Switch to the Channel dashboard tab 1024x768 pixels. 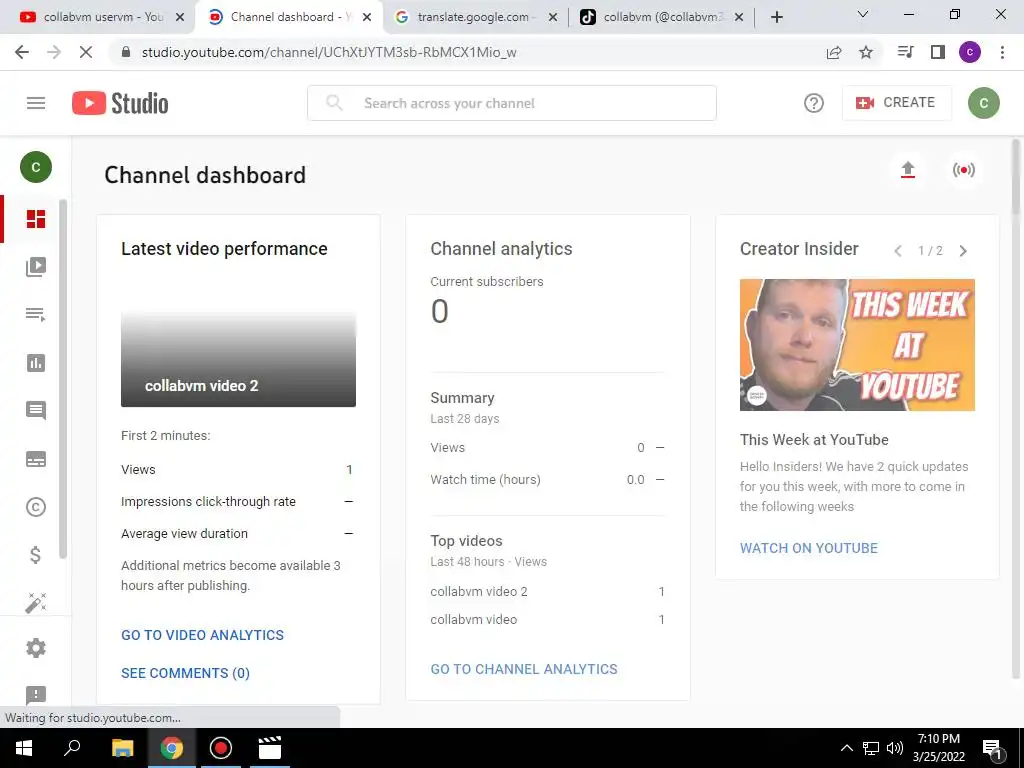(291, 17)
